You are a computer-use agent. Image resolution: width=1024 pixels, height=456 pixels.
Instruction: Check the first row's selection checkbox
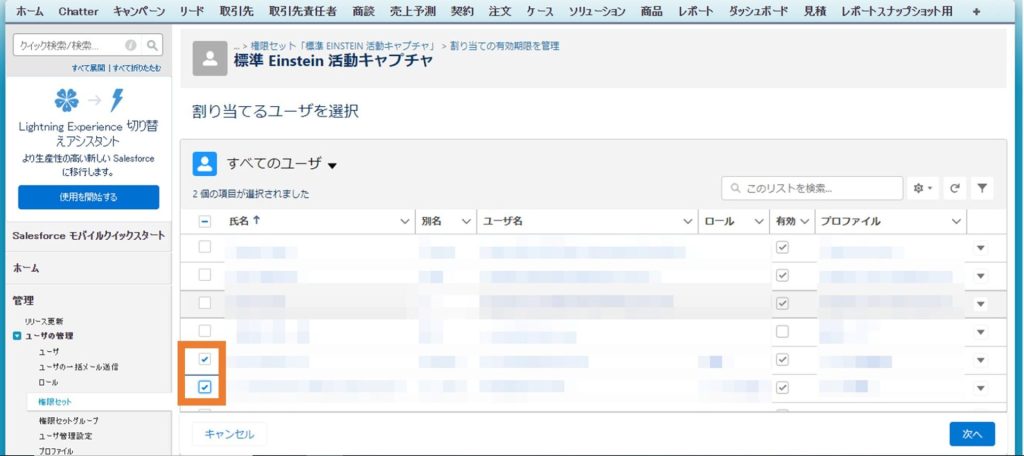click(204, 247)
